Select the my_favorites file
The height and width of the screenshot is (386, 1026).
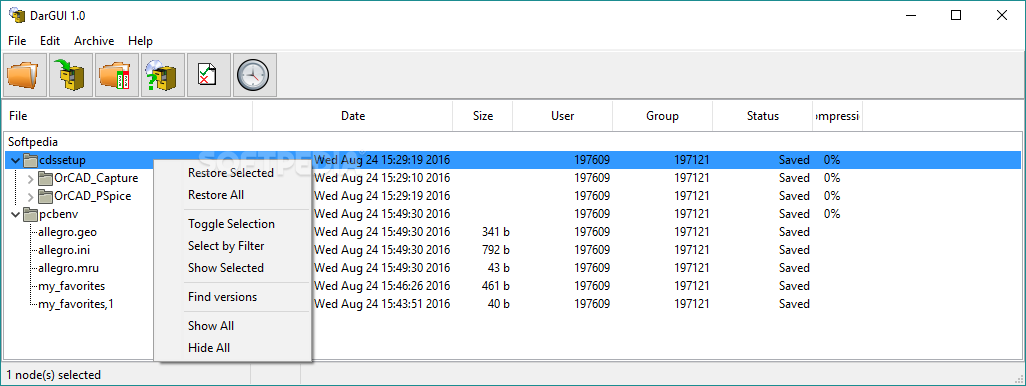coord(71,286)
